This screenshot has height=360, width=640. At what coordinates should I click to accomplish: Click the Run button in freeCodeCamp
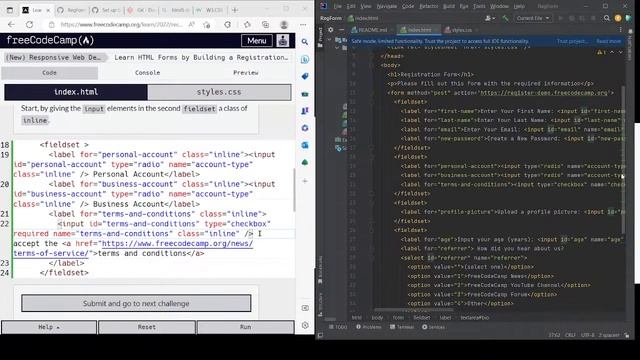point(245,327)
